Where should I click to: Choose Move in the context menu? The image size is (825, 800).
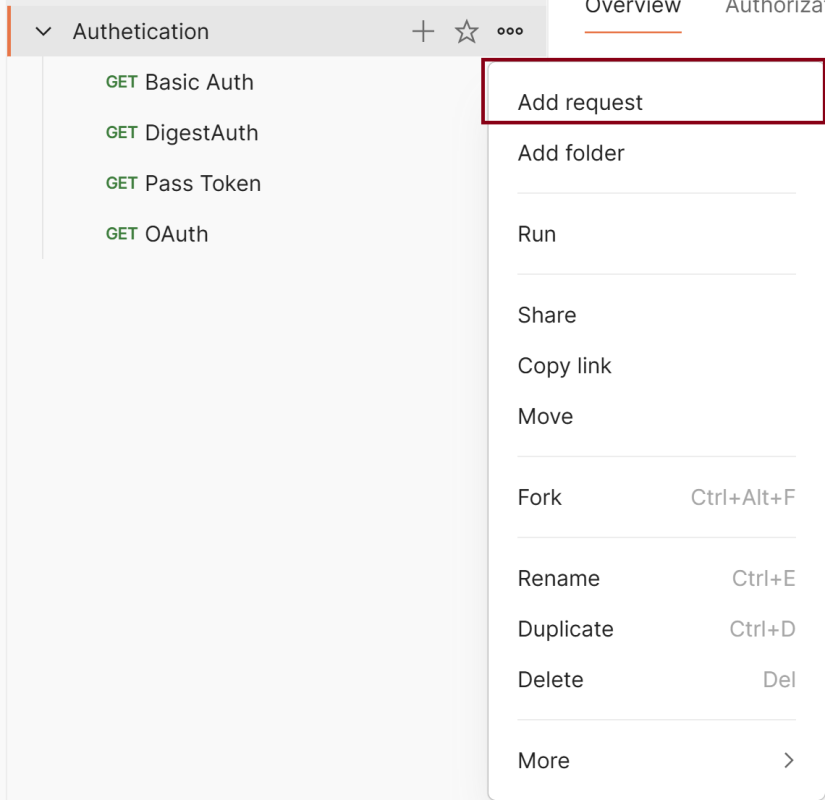545,416
